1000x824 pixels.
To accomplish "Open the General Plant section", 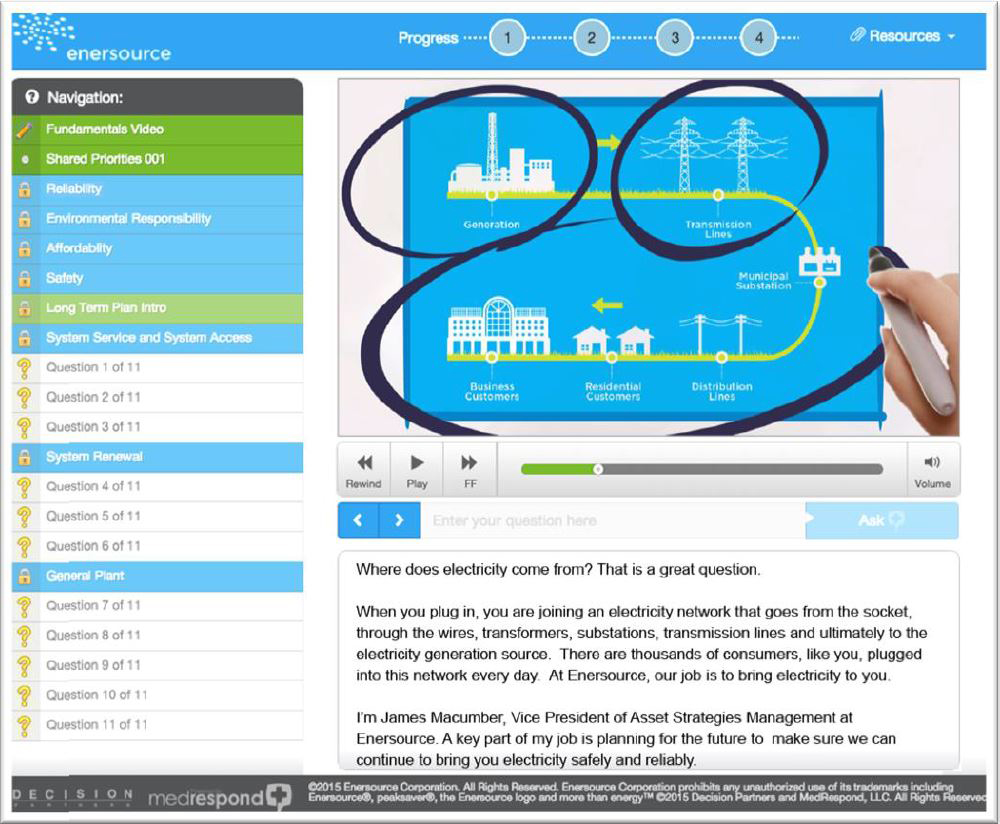I will (158, 576).
